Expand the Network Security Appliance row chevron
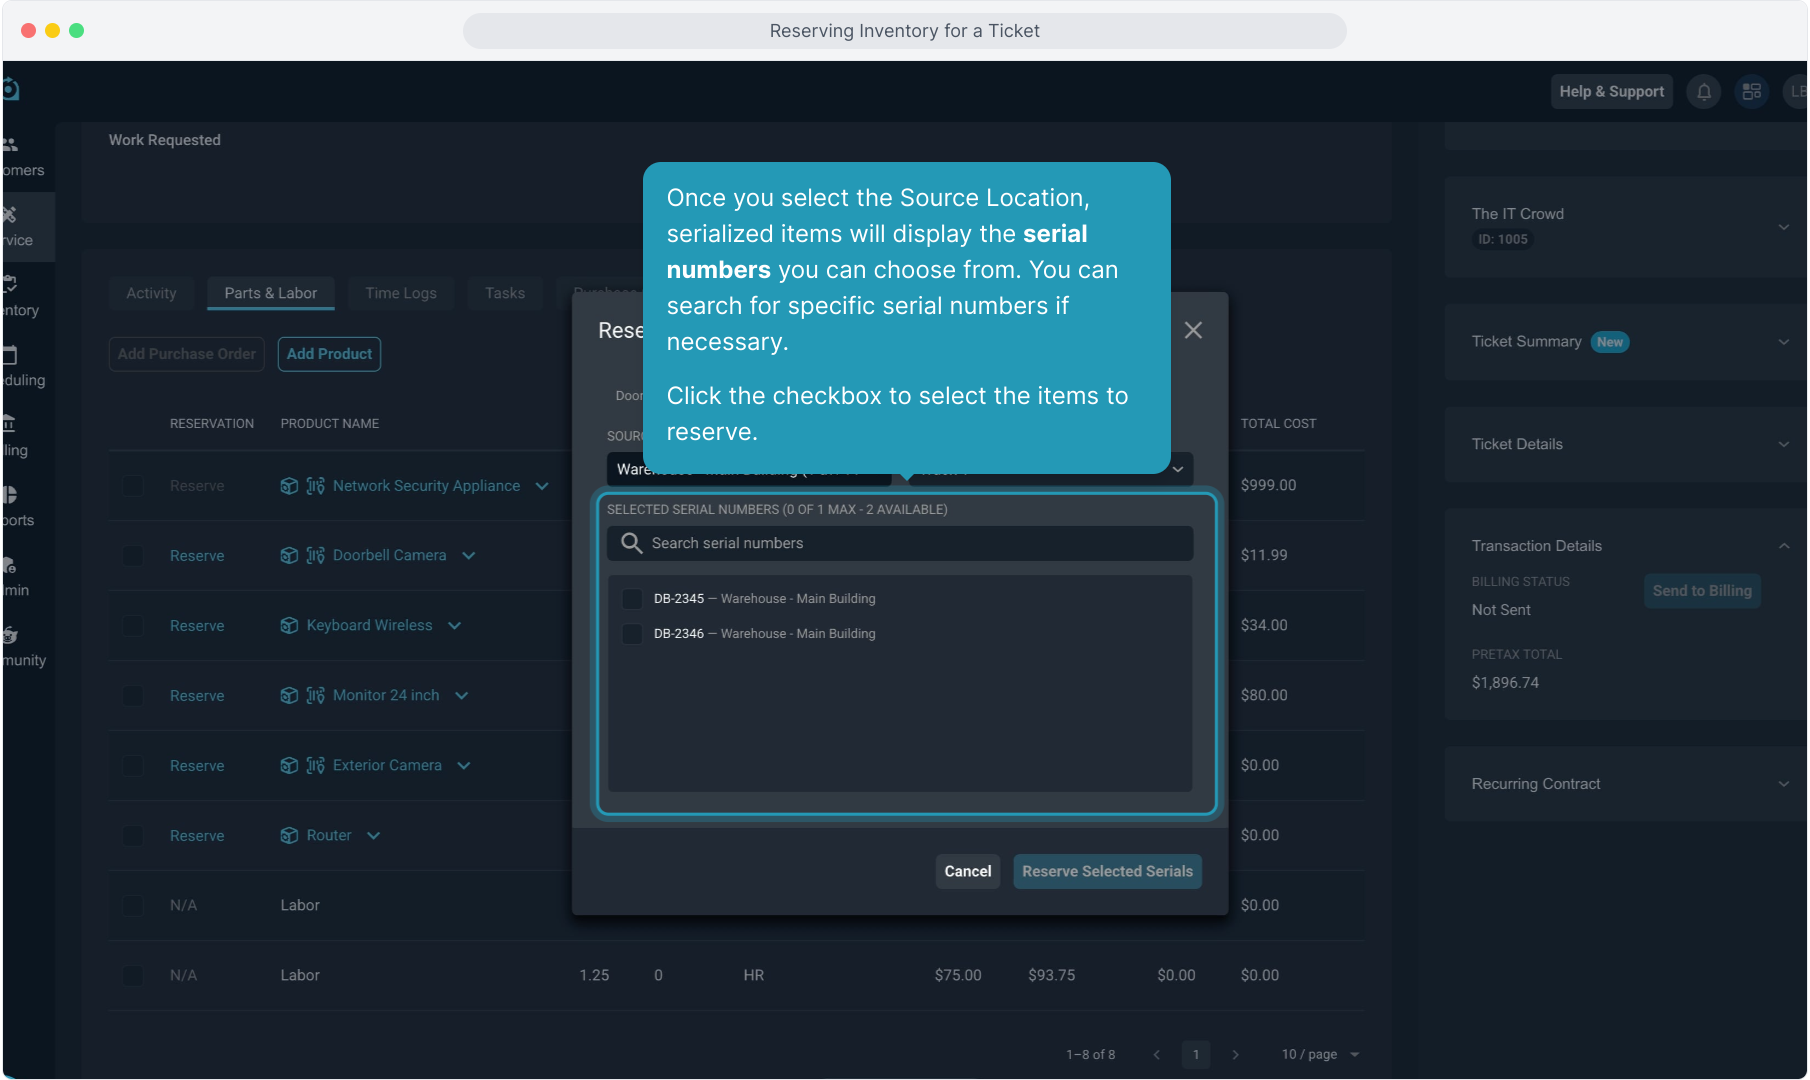This screenshot has height=1080, width=1810. point(542,486)
